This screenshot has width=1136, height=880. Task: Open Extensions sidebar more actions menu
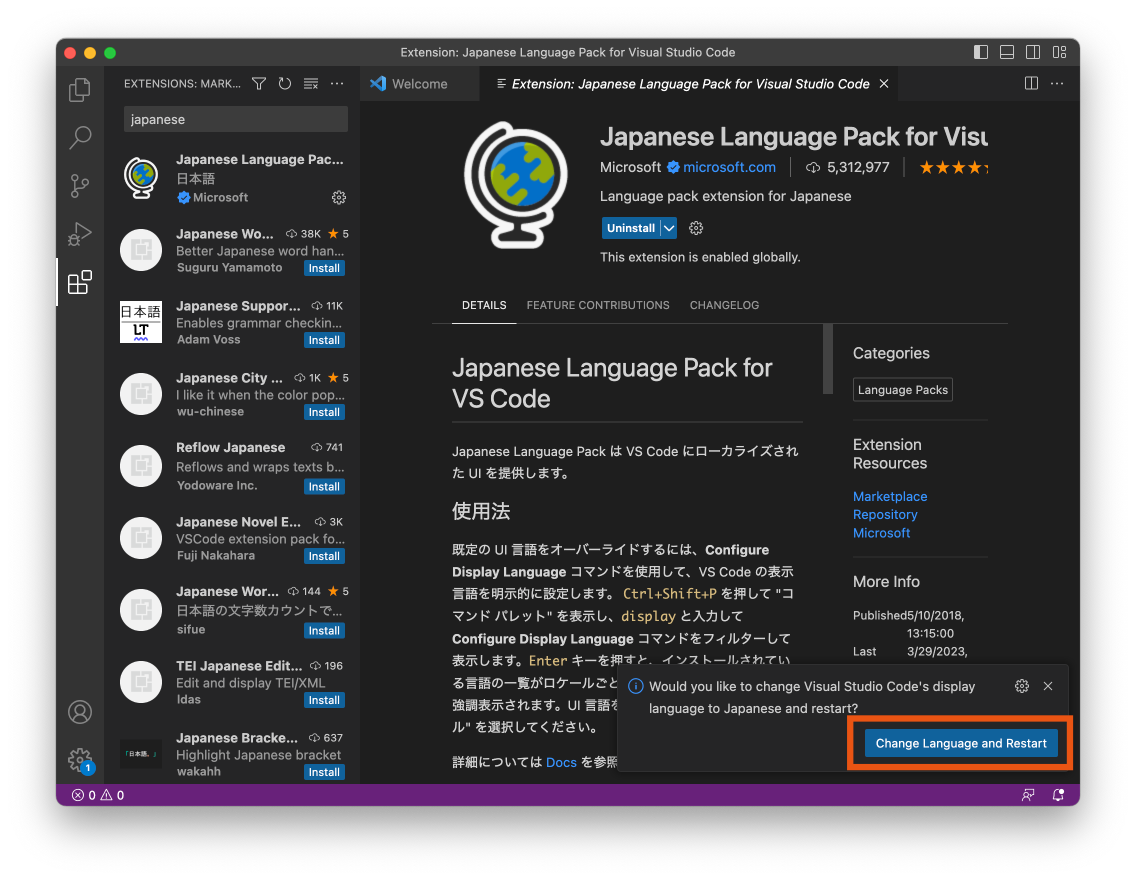click(337, 84)
